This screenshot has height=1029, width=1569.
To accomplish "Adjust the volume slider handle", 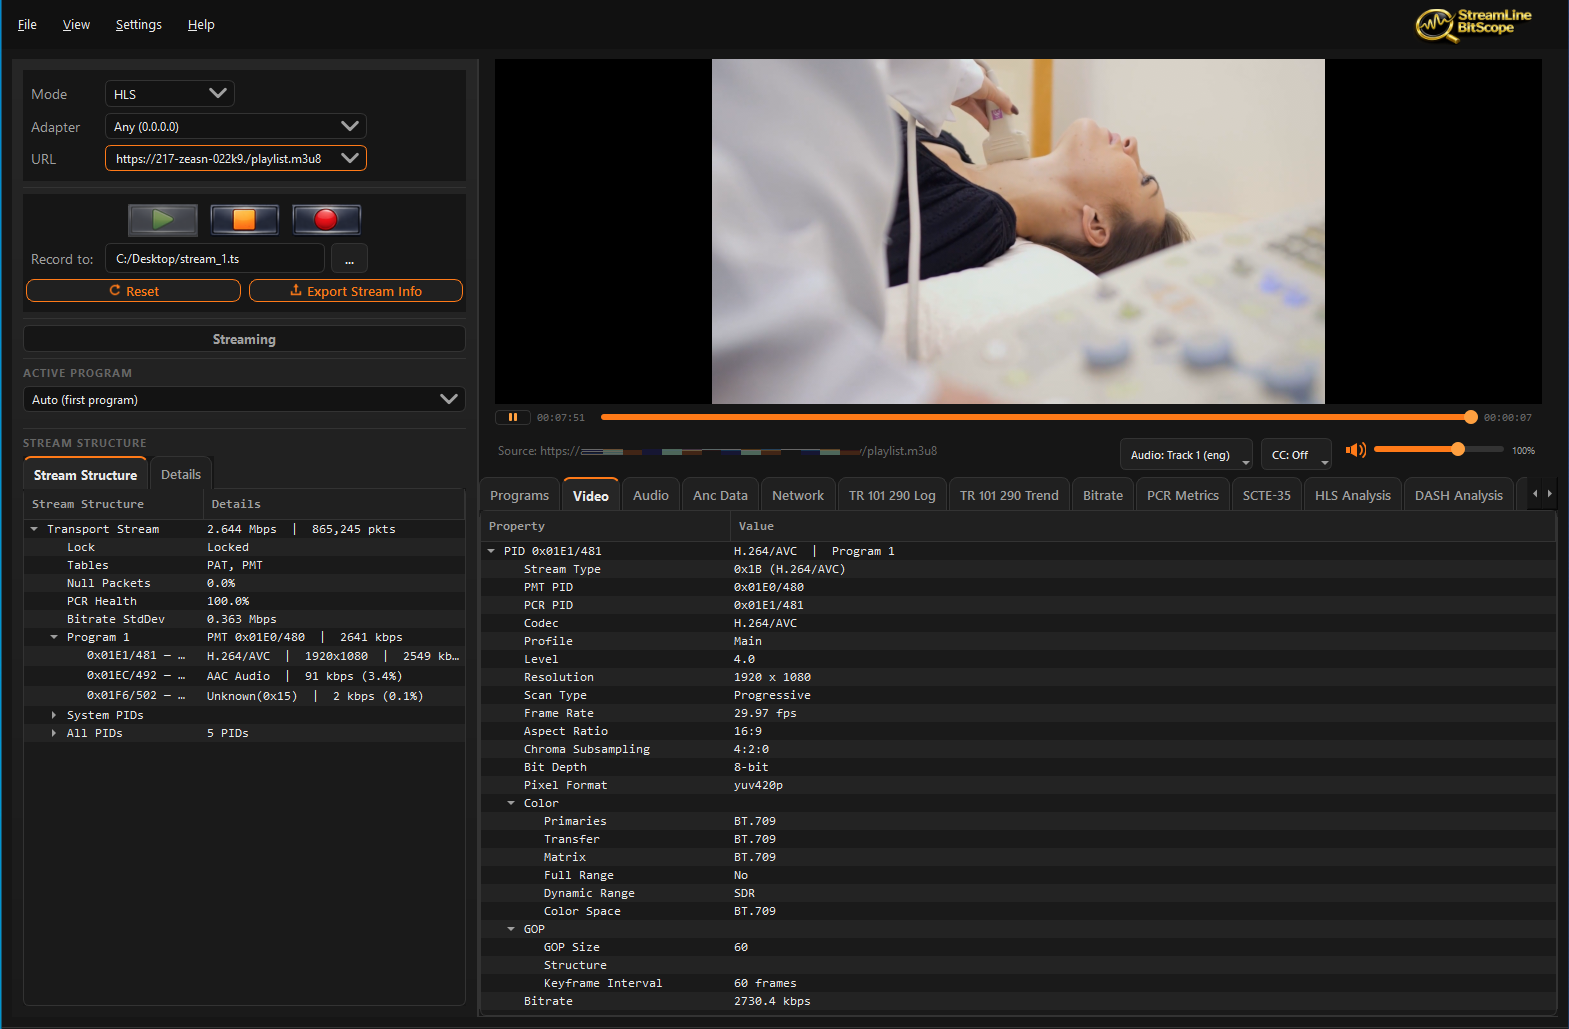I will coord(1458,450).
